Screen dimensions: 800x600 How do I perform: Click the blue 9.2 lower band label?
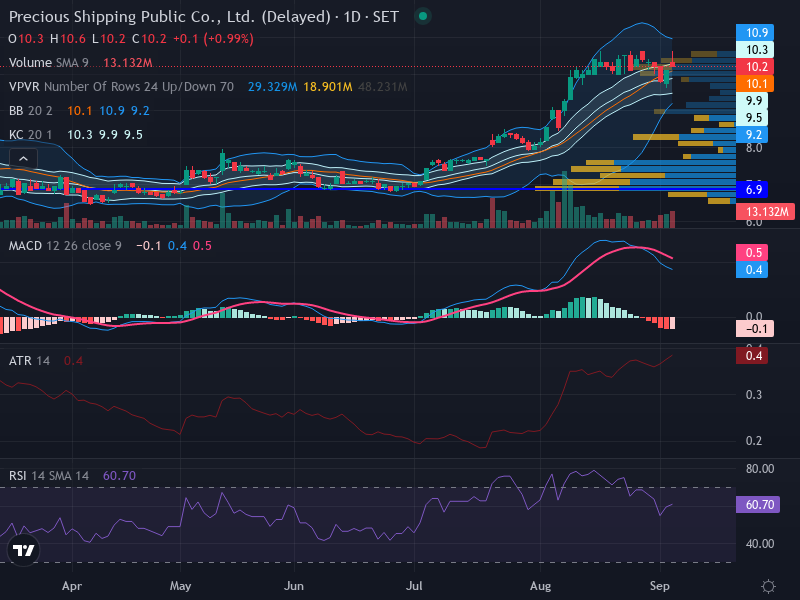tap(752, 135)
